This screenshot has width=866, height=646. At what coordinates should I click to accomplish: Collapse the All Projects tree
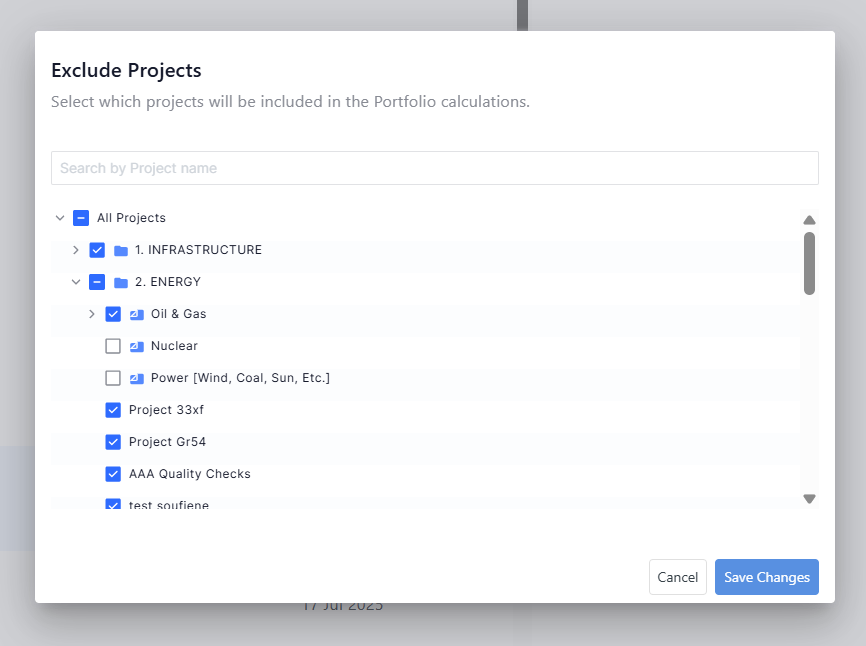(60, 218)
